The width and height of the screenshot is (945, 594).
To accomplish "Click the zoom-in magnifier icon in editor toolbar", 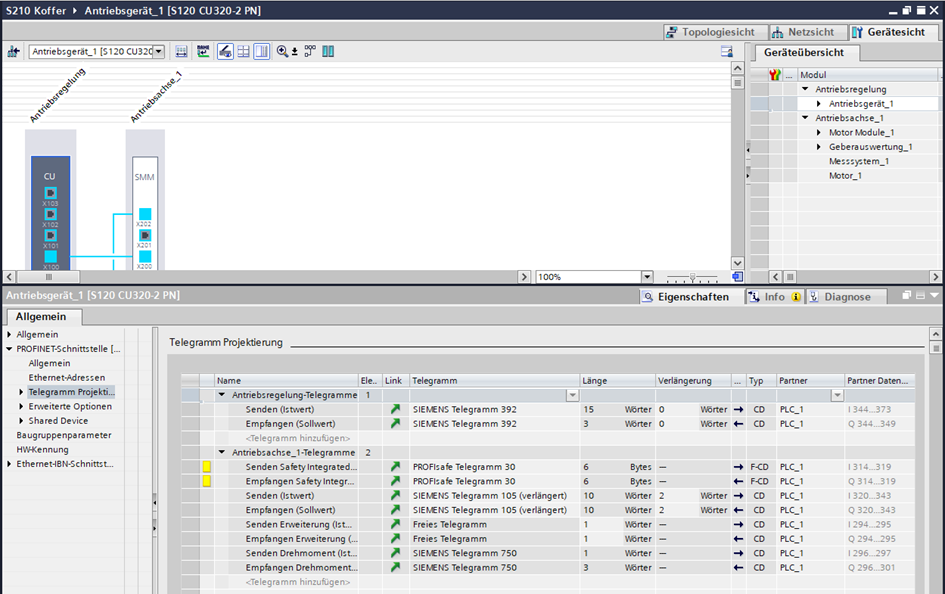I will point(283,51).
